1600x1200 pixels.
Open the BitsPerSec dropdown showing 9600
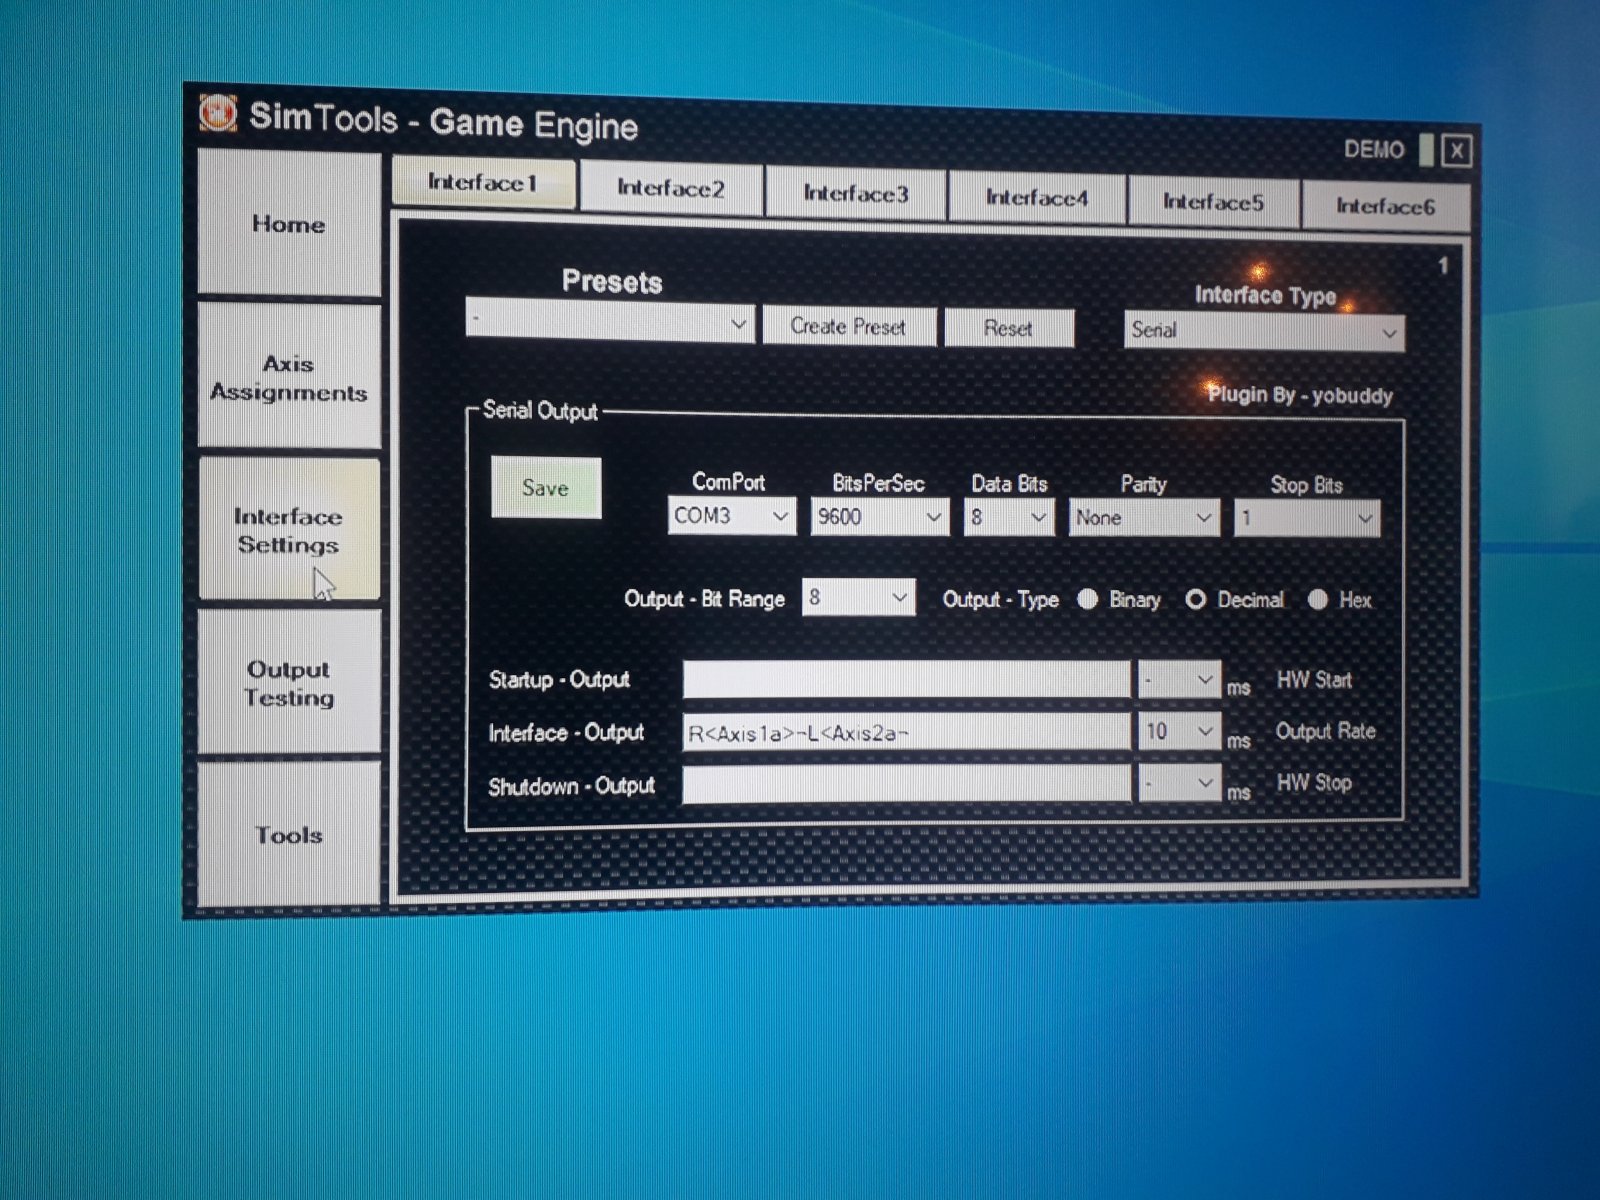(x=879, y=517)
